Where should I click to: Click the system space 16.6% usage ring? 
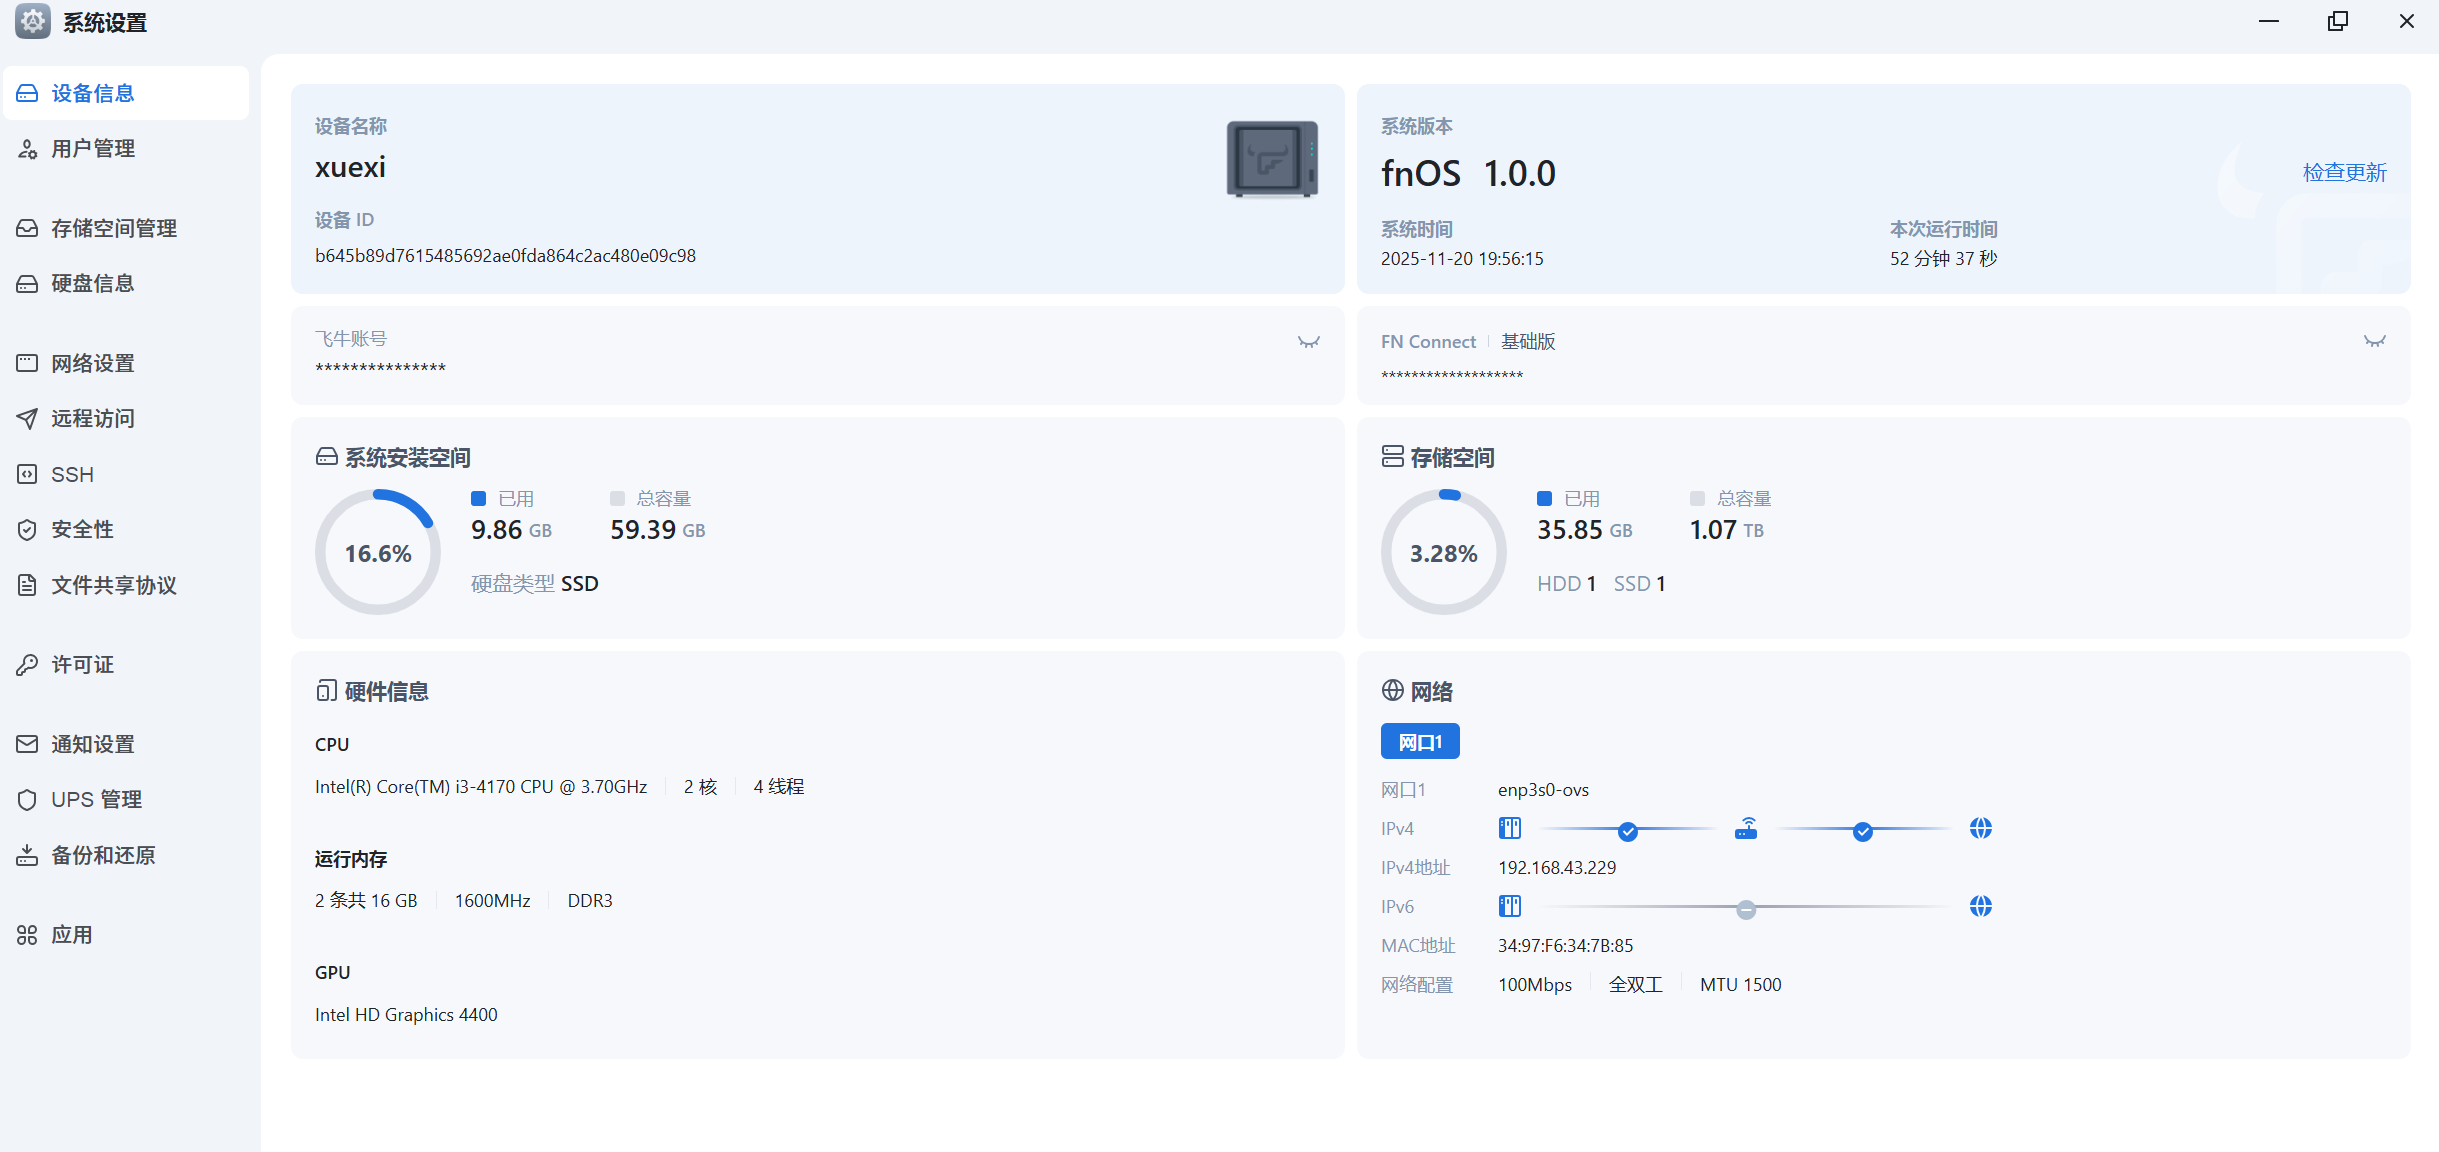(378, 553)
